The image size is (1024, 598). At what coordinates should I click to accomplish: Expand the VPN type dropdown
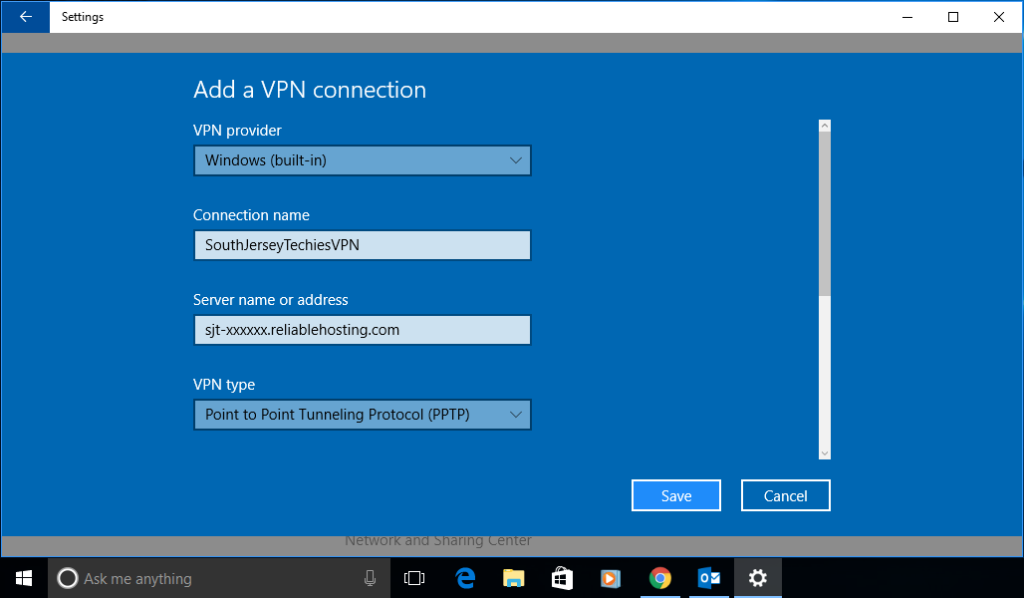362,415
